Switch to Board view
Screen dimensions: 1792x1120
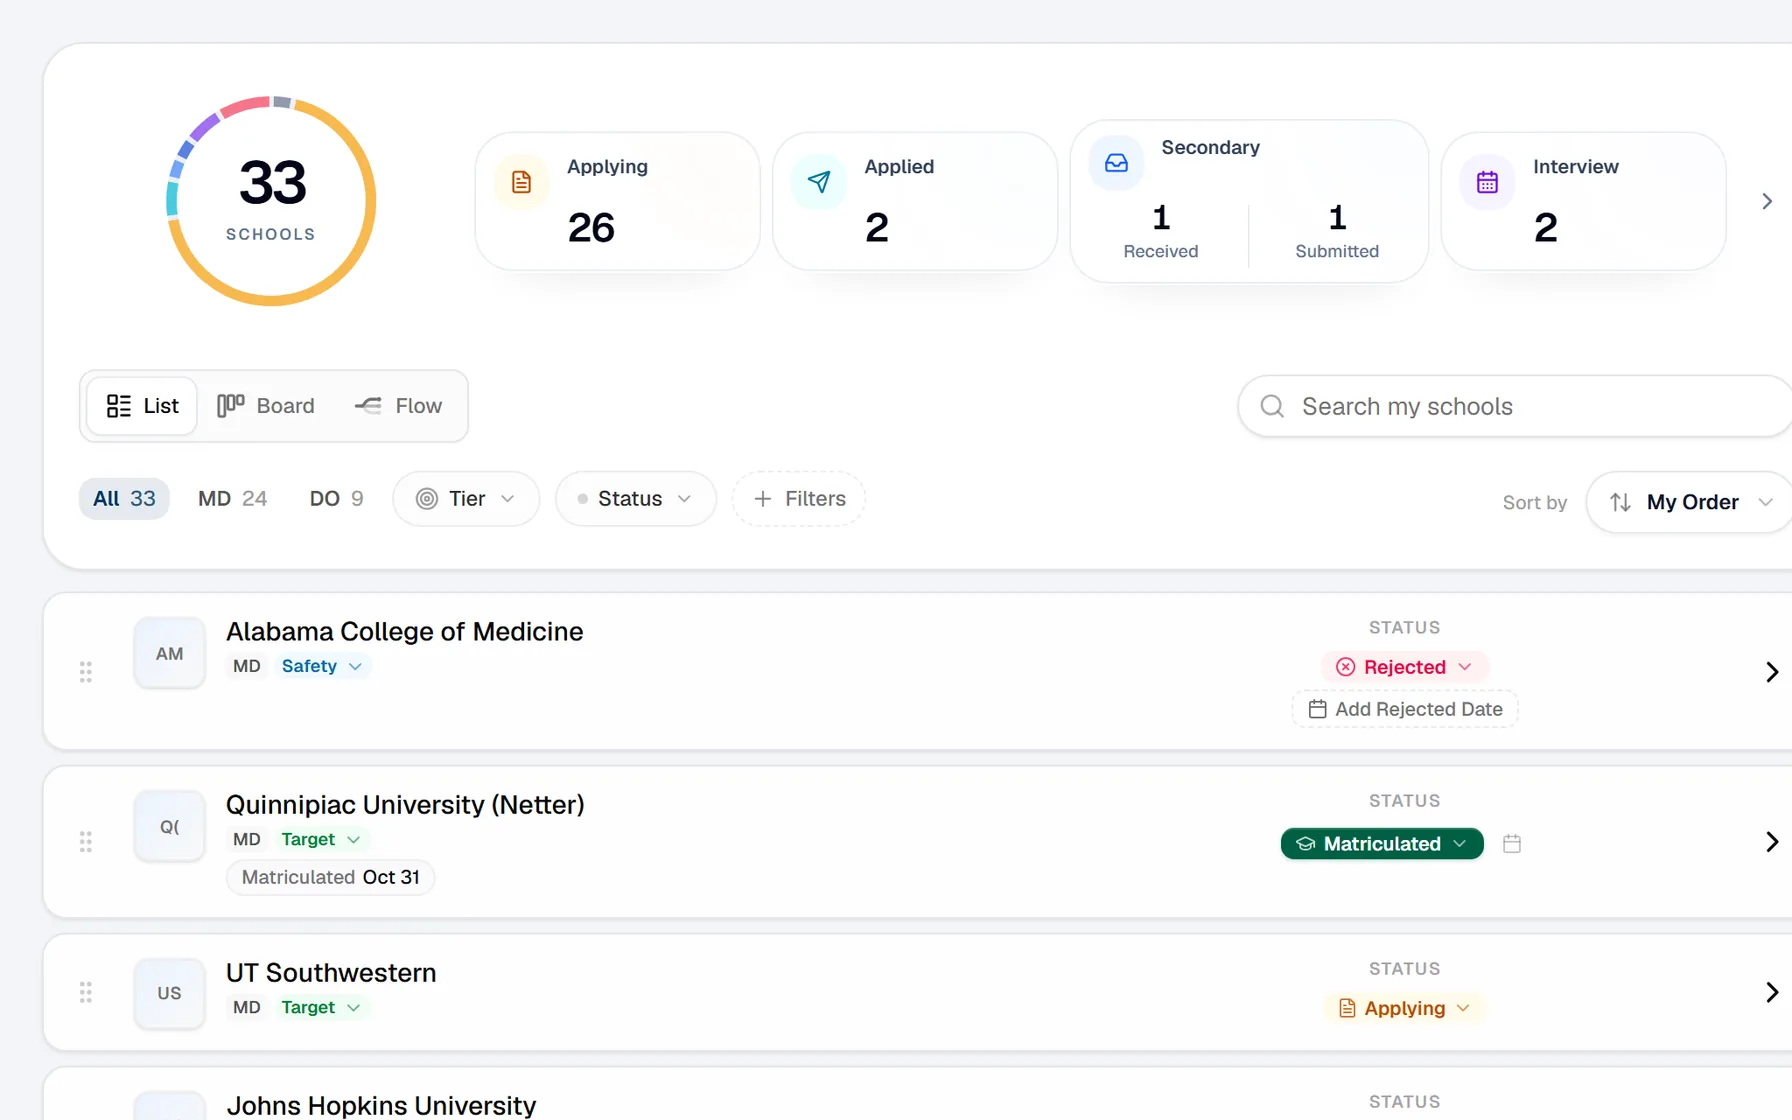pyautogui.click(x=266, y=406)
